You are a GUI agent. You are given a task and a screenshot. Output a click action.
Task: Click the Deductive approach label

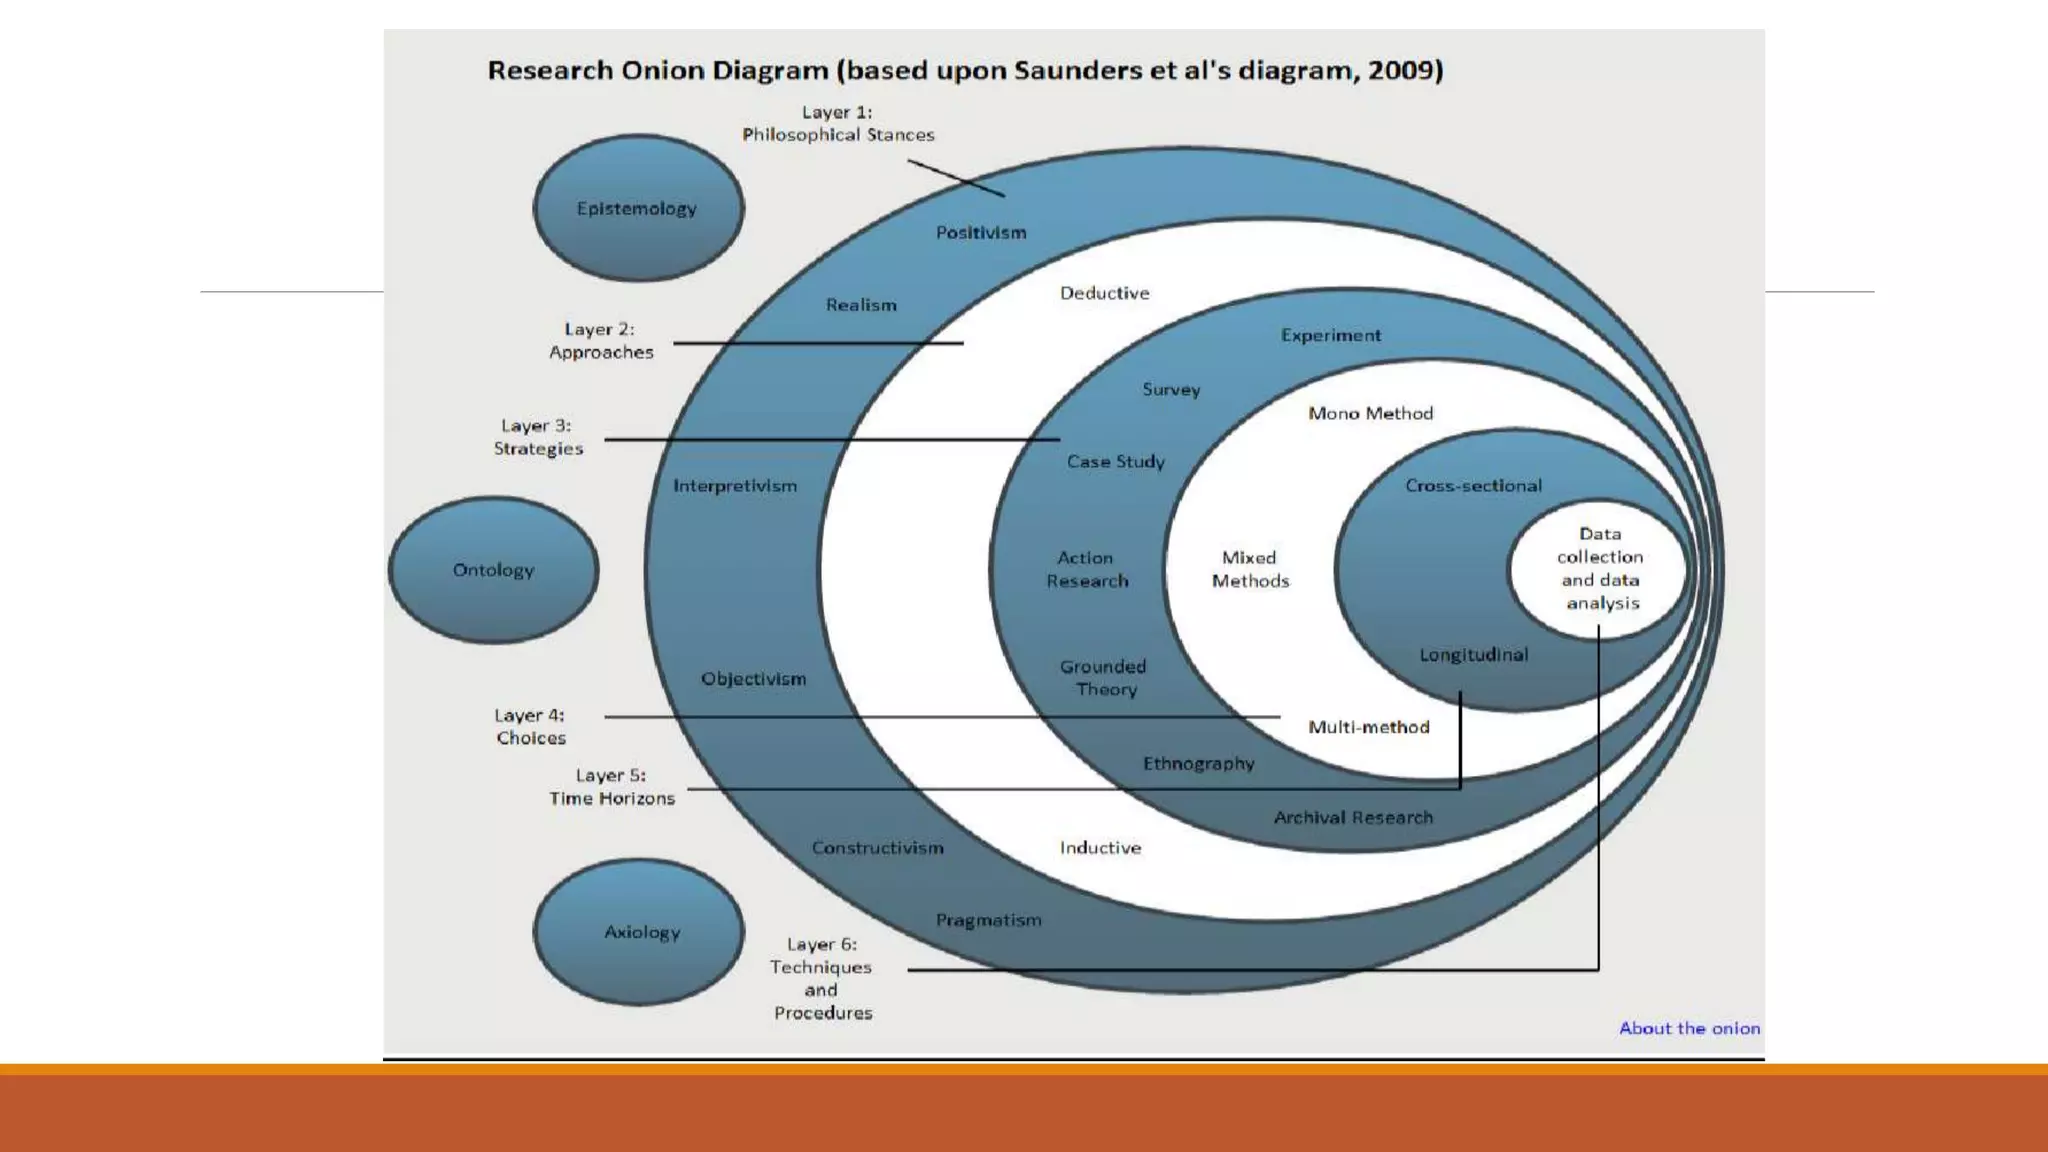pyautogui.click(x=1105, y=293)
